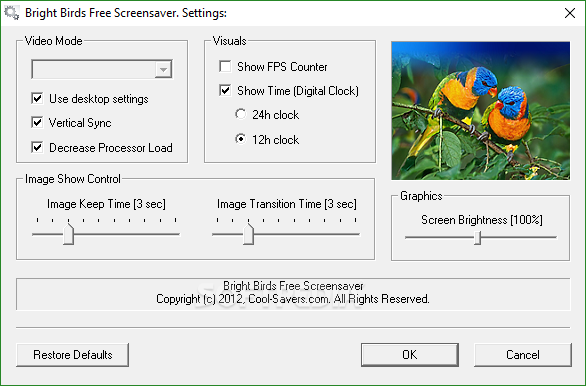Click the Restore Defaults button

pos(73,355)
